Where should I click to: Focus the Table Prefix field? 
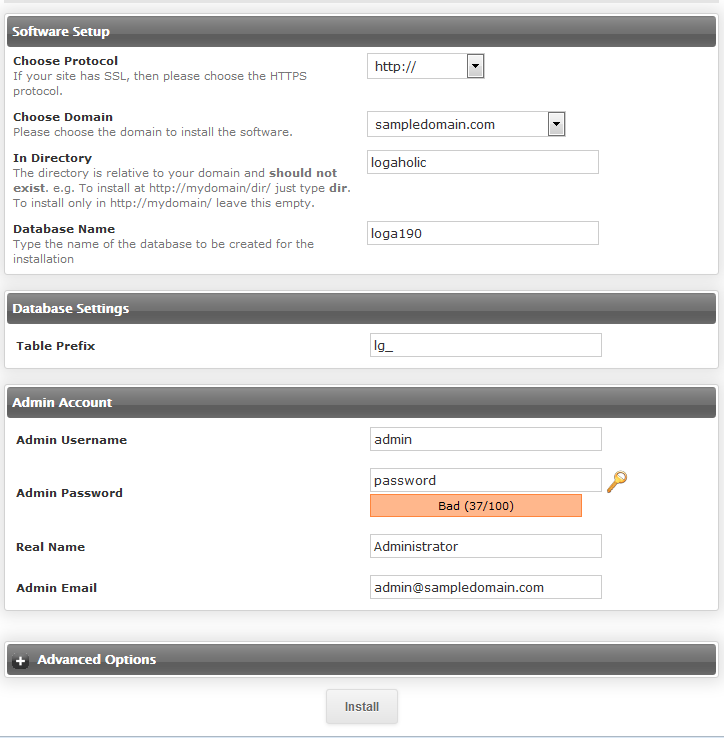[485, 345]
